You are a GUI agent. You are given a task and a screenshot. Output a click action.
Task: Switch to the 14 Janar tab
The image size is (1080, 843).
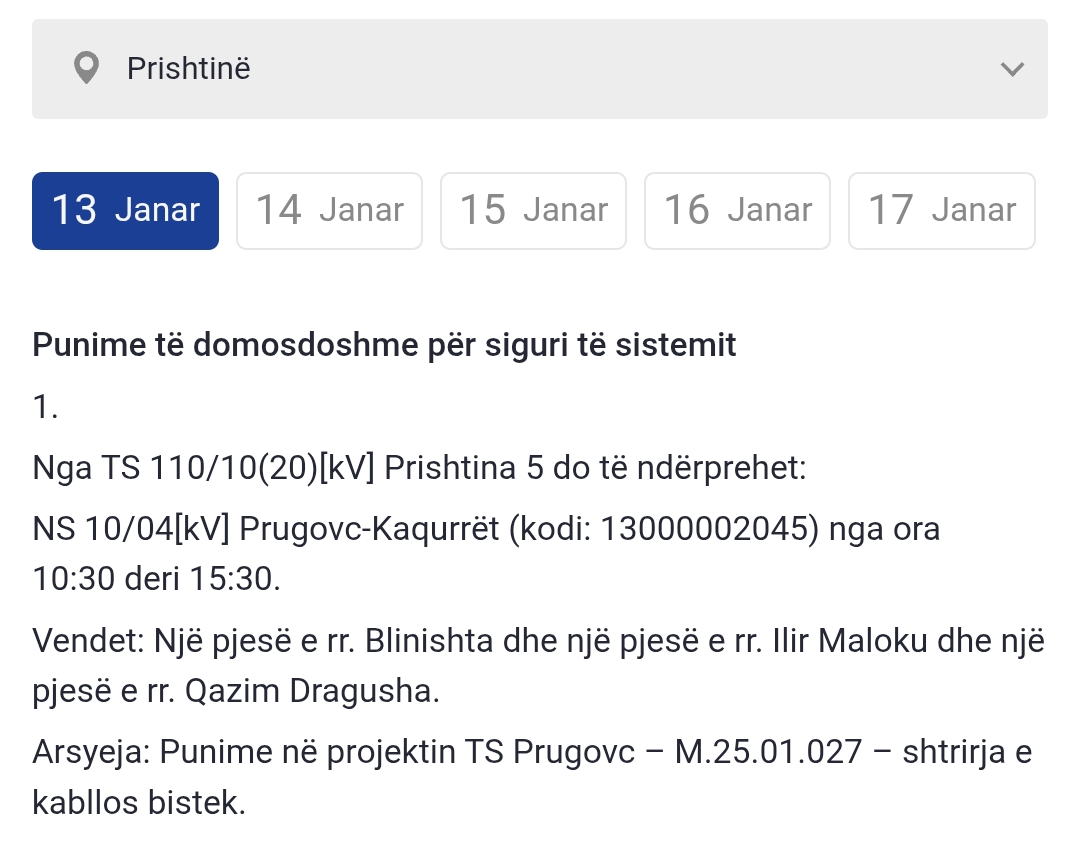point(329,211)
